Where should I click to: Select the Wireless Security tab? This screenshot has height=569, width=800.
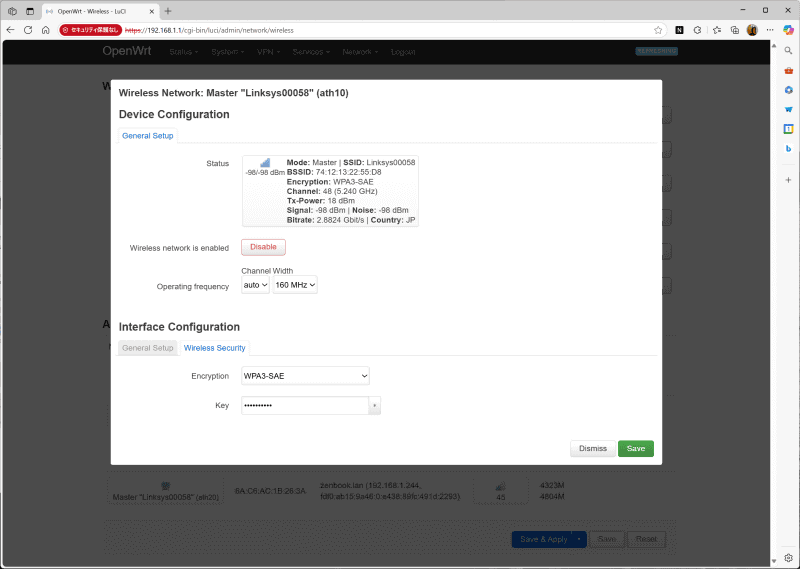[x=214, y=348]
